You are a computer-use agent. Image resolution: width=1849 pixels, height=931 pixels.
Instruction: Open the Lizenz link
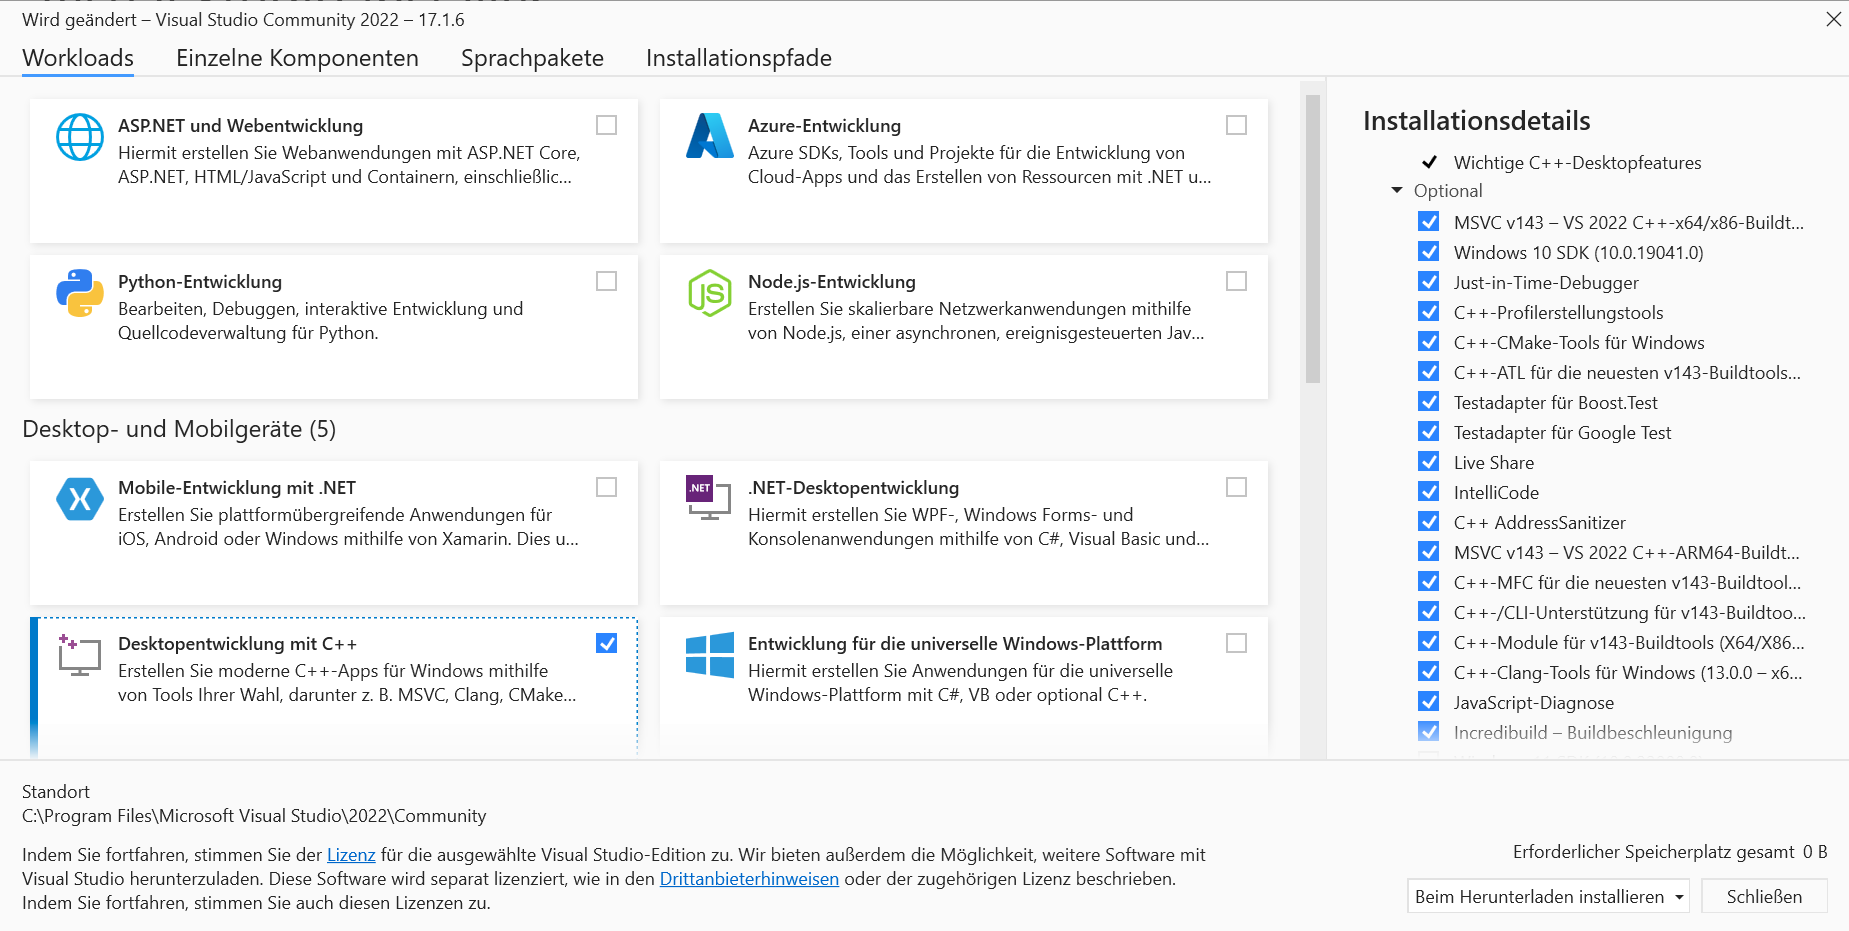point(351,855)
